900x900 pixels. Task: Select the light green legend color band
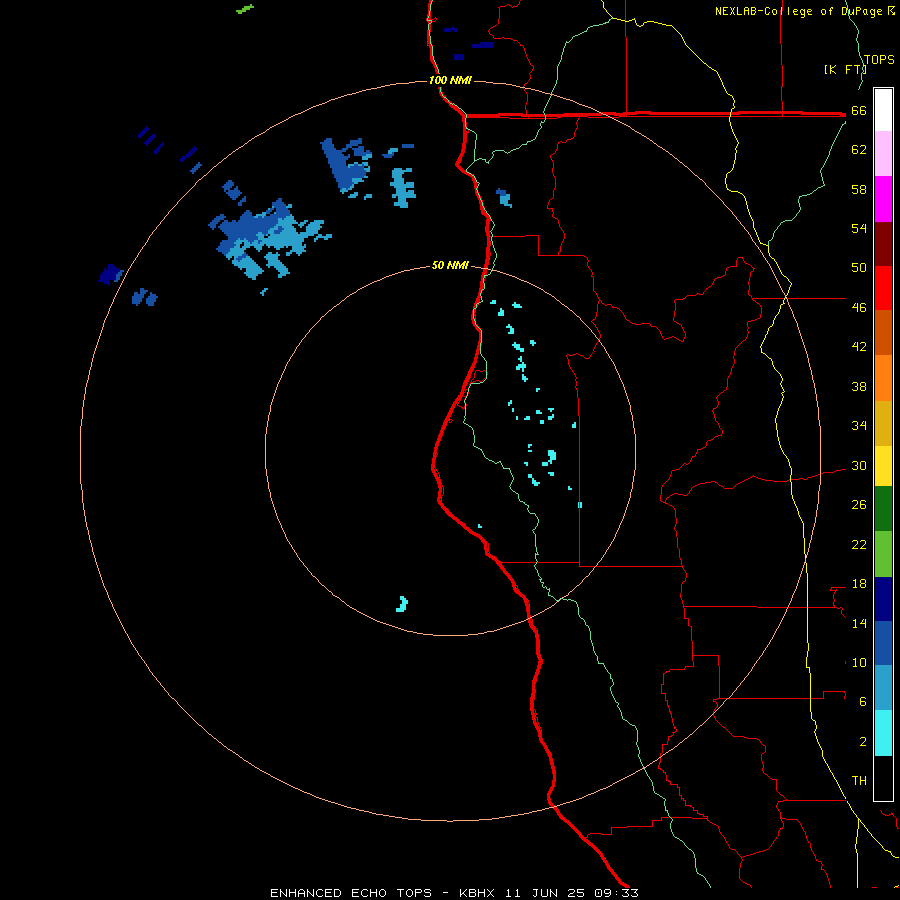(x=883, y=554)
